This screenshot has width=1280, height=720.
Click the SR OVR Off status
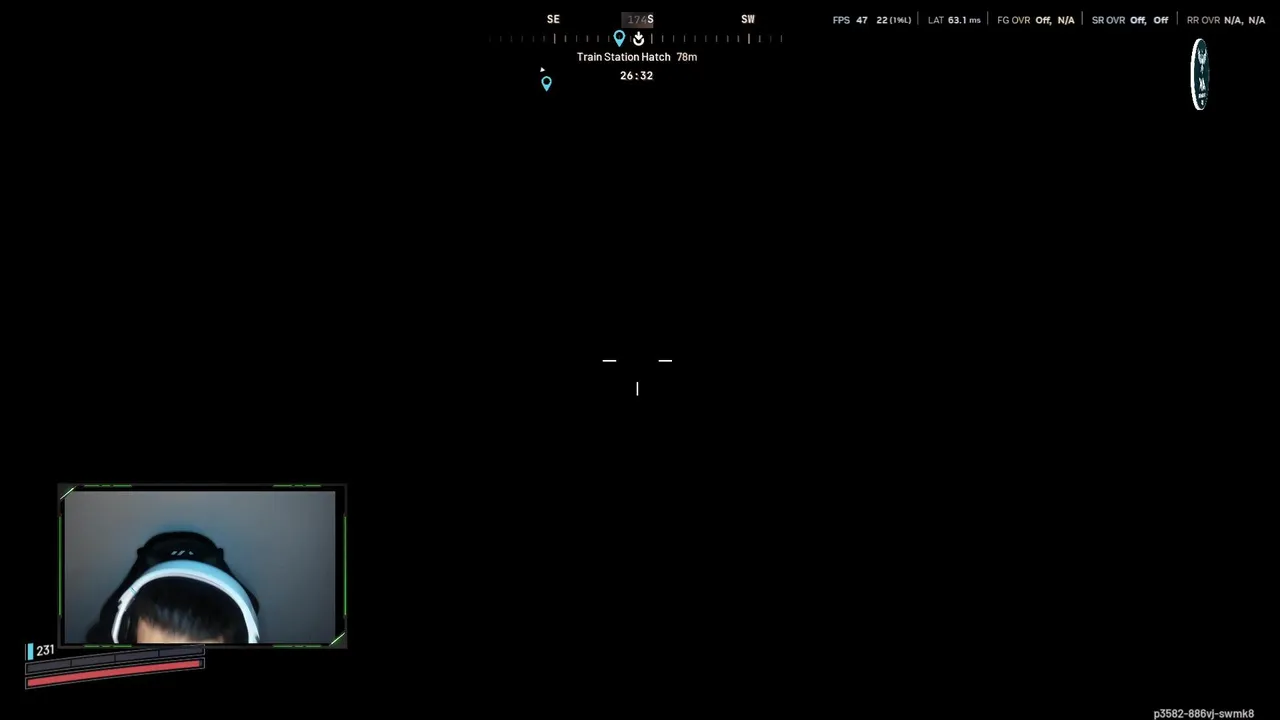[1130, 20]
